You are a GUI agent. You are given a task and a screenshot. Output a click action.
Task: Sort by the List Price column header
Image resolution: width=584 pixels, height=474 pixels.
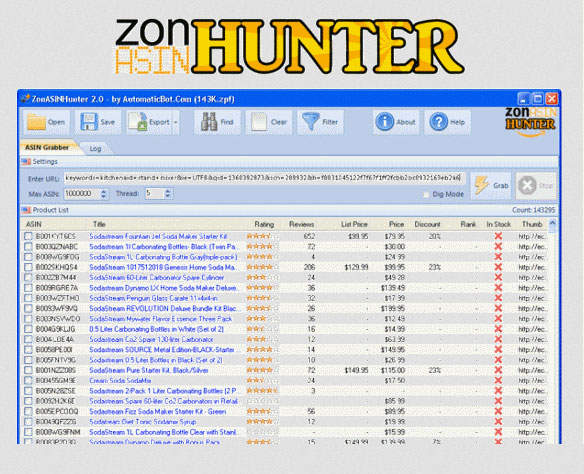pos(354,225)
